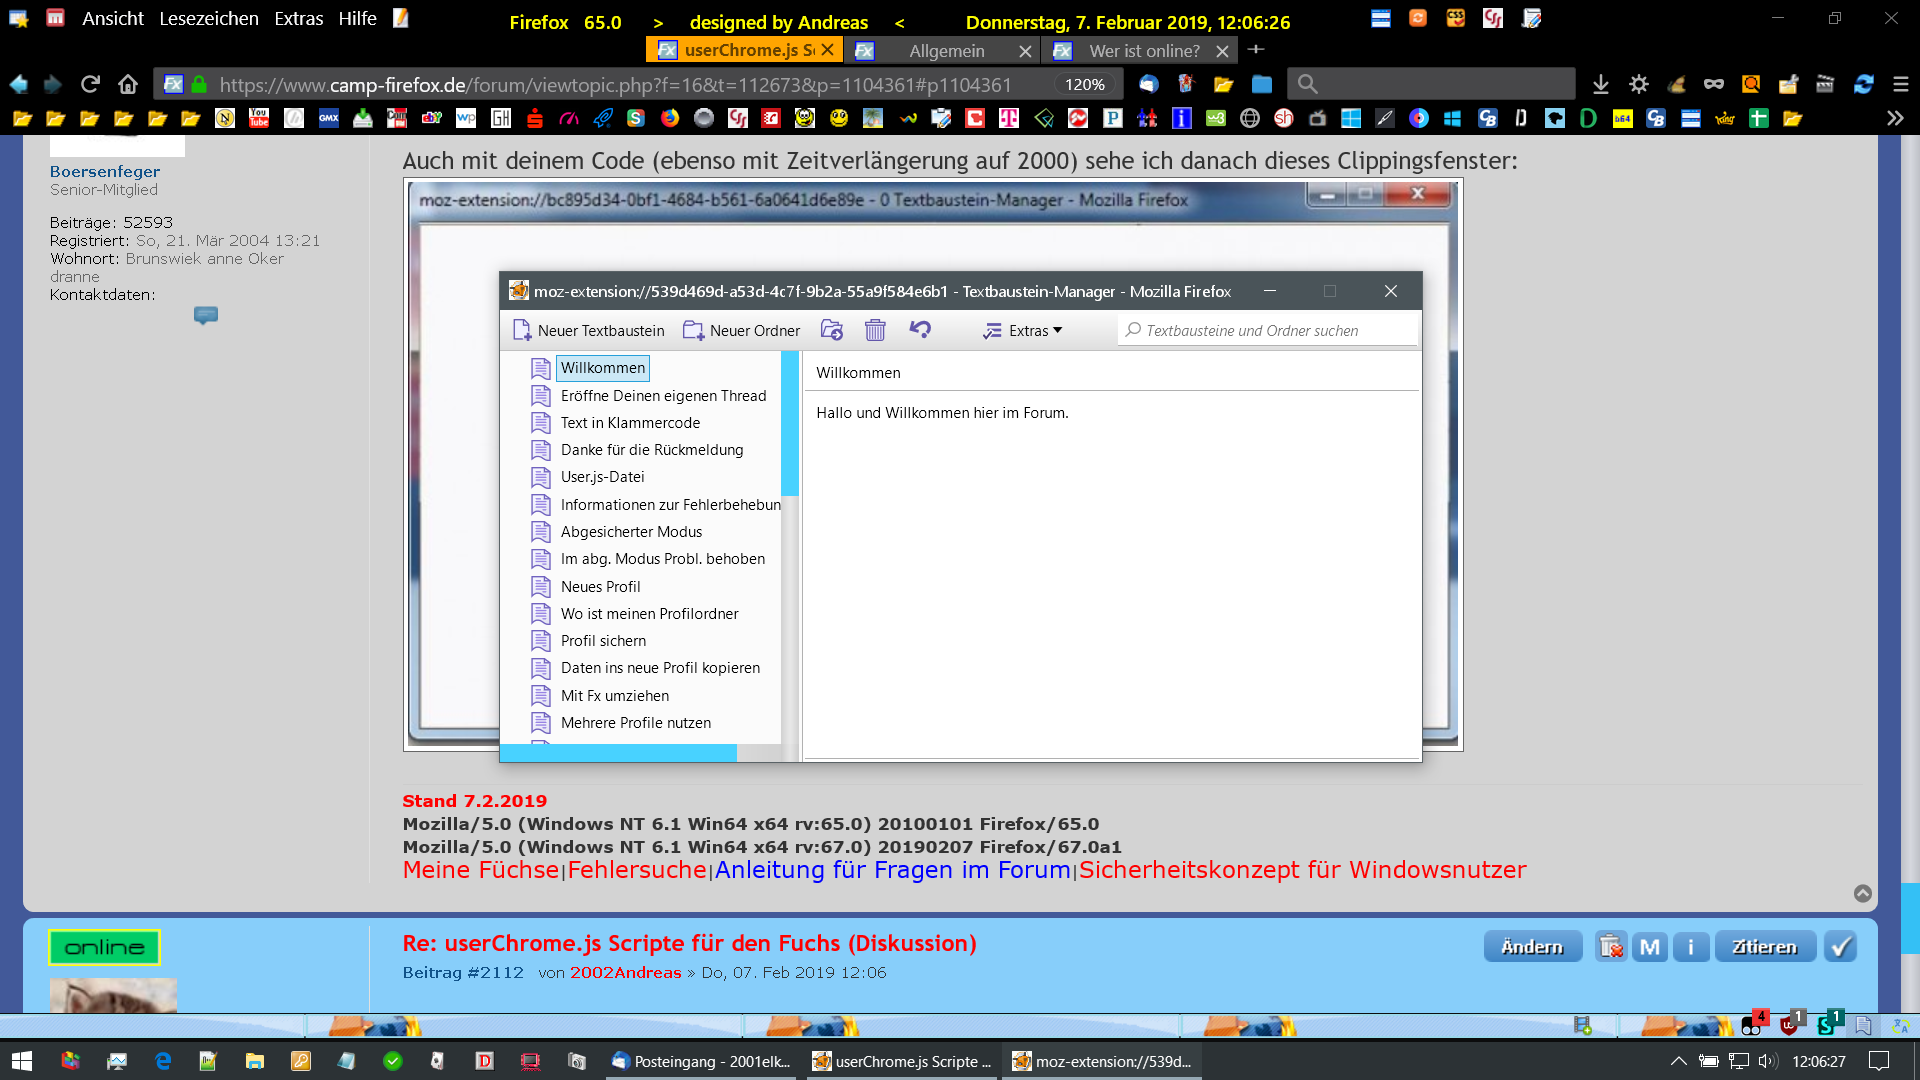The height and width of the screenshot is (1080, 1920).
Task: Click the M moderation button on post
Action: [1650, 946]
